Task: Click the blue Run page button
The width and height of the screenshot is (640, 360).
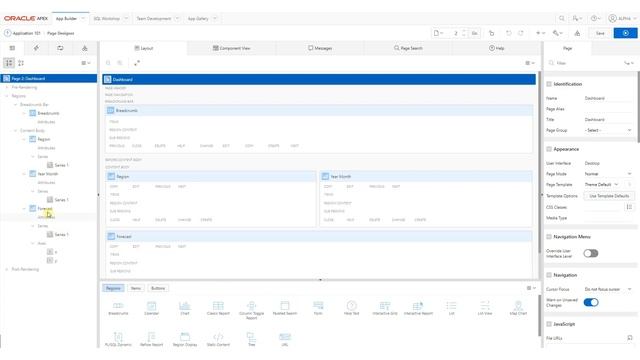Action: [x=625, y=33]
